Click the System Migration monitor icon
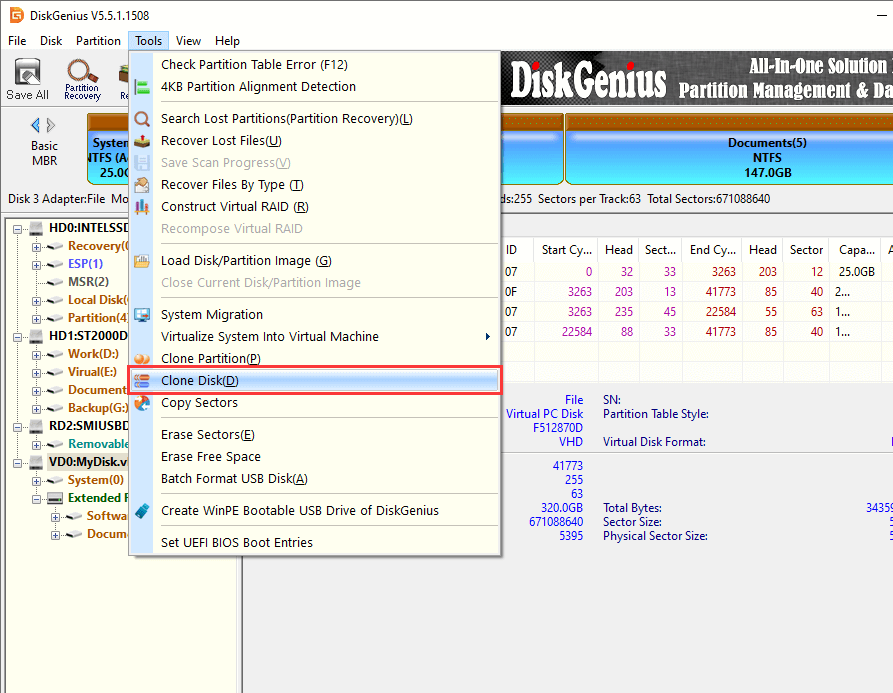This screenshot has height=693, width=893. [x=142, y=315]
